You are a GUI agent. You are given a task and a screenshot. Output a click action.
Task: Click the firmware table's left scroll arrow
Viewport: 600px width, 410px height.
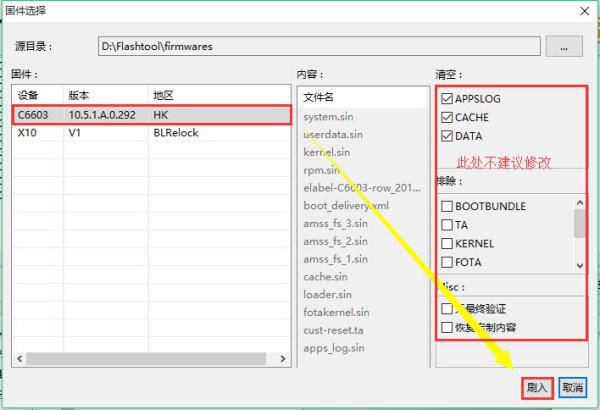pyautogui.click(x=18, y=358)
